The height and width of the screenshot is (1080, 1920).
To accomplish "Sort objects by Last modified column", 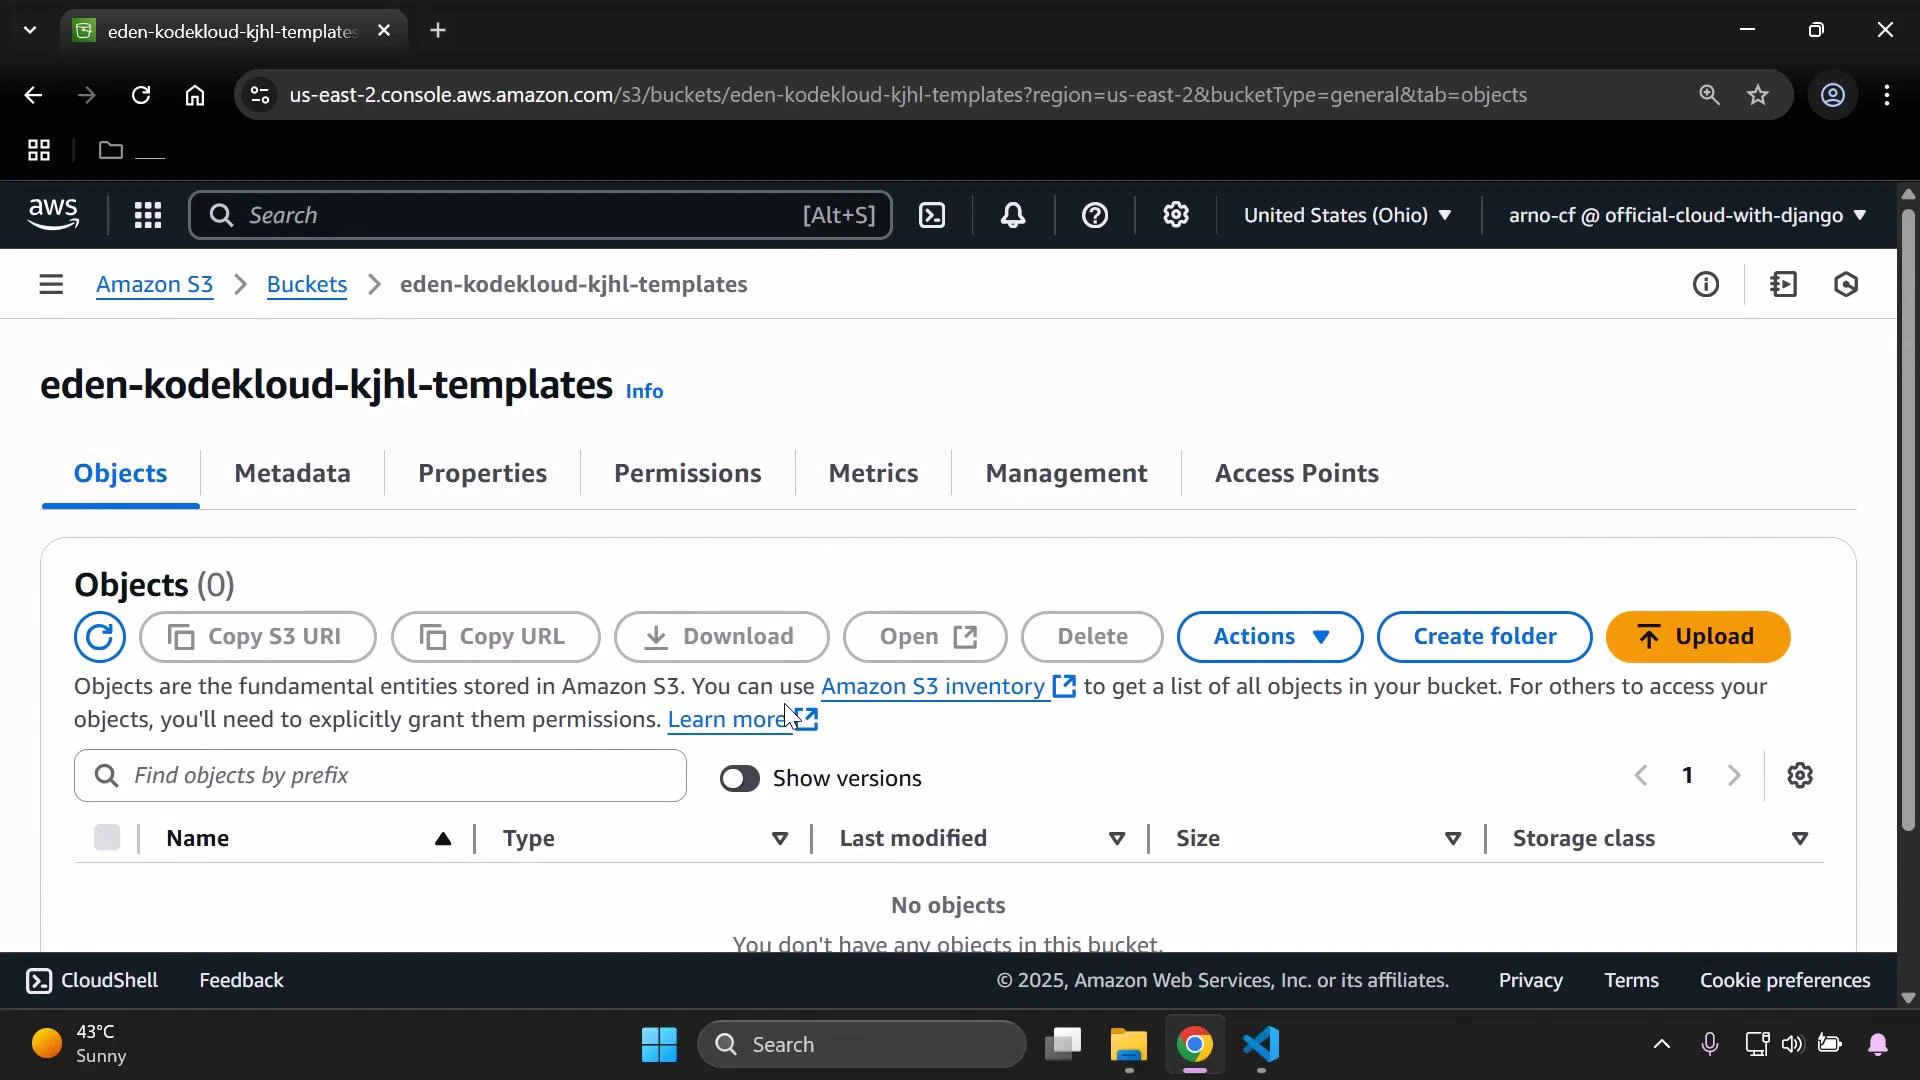I will point(913,838).
